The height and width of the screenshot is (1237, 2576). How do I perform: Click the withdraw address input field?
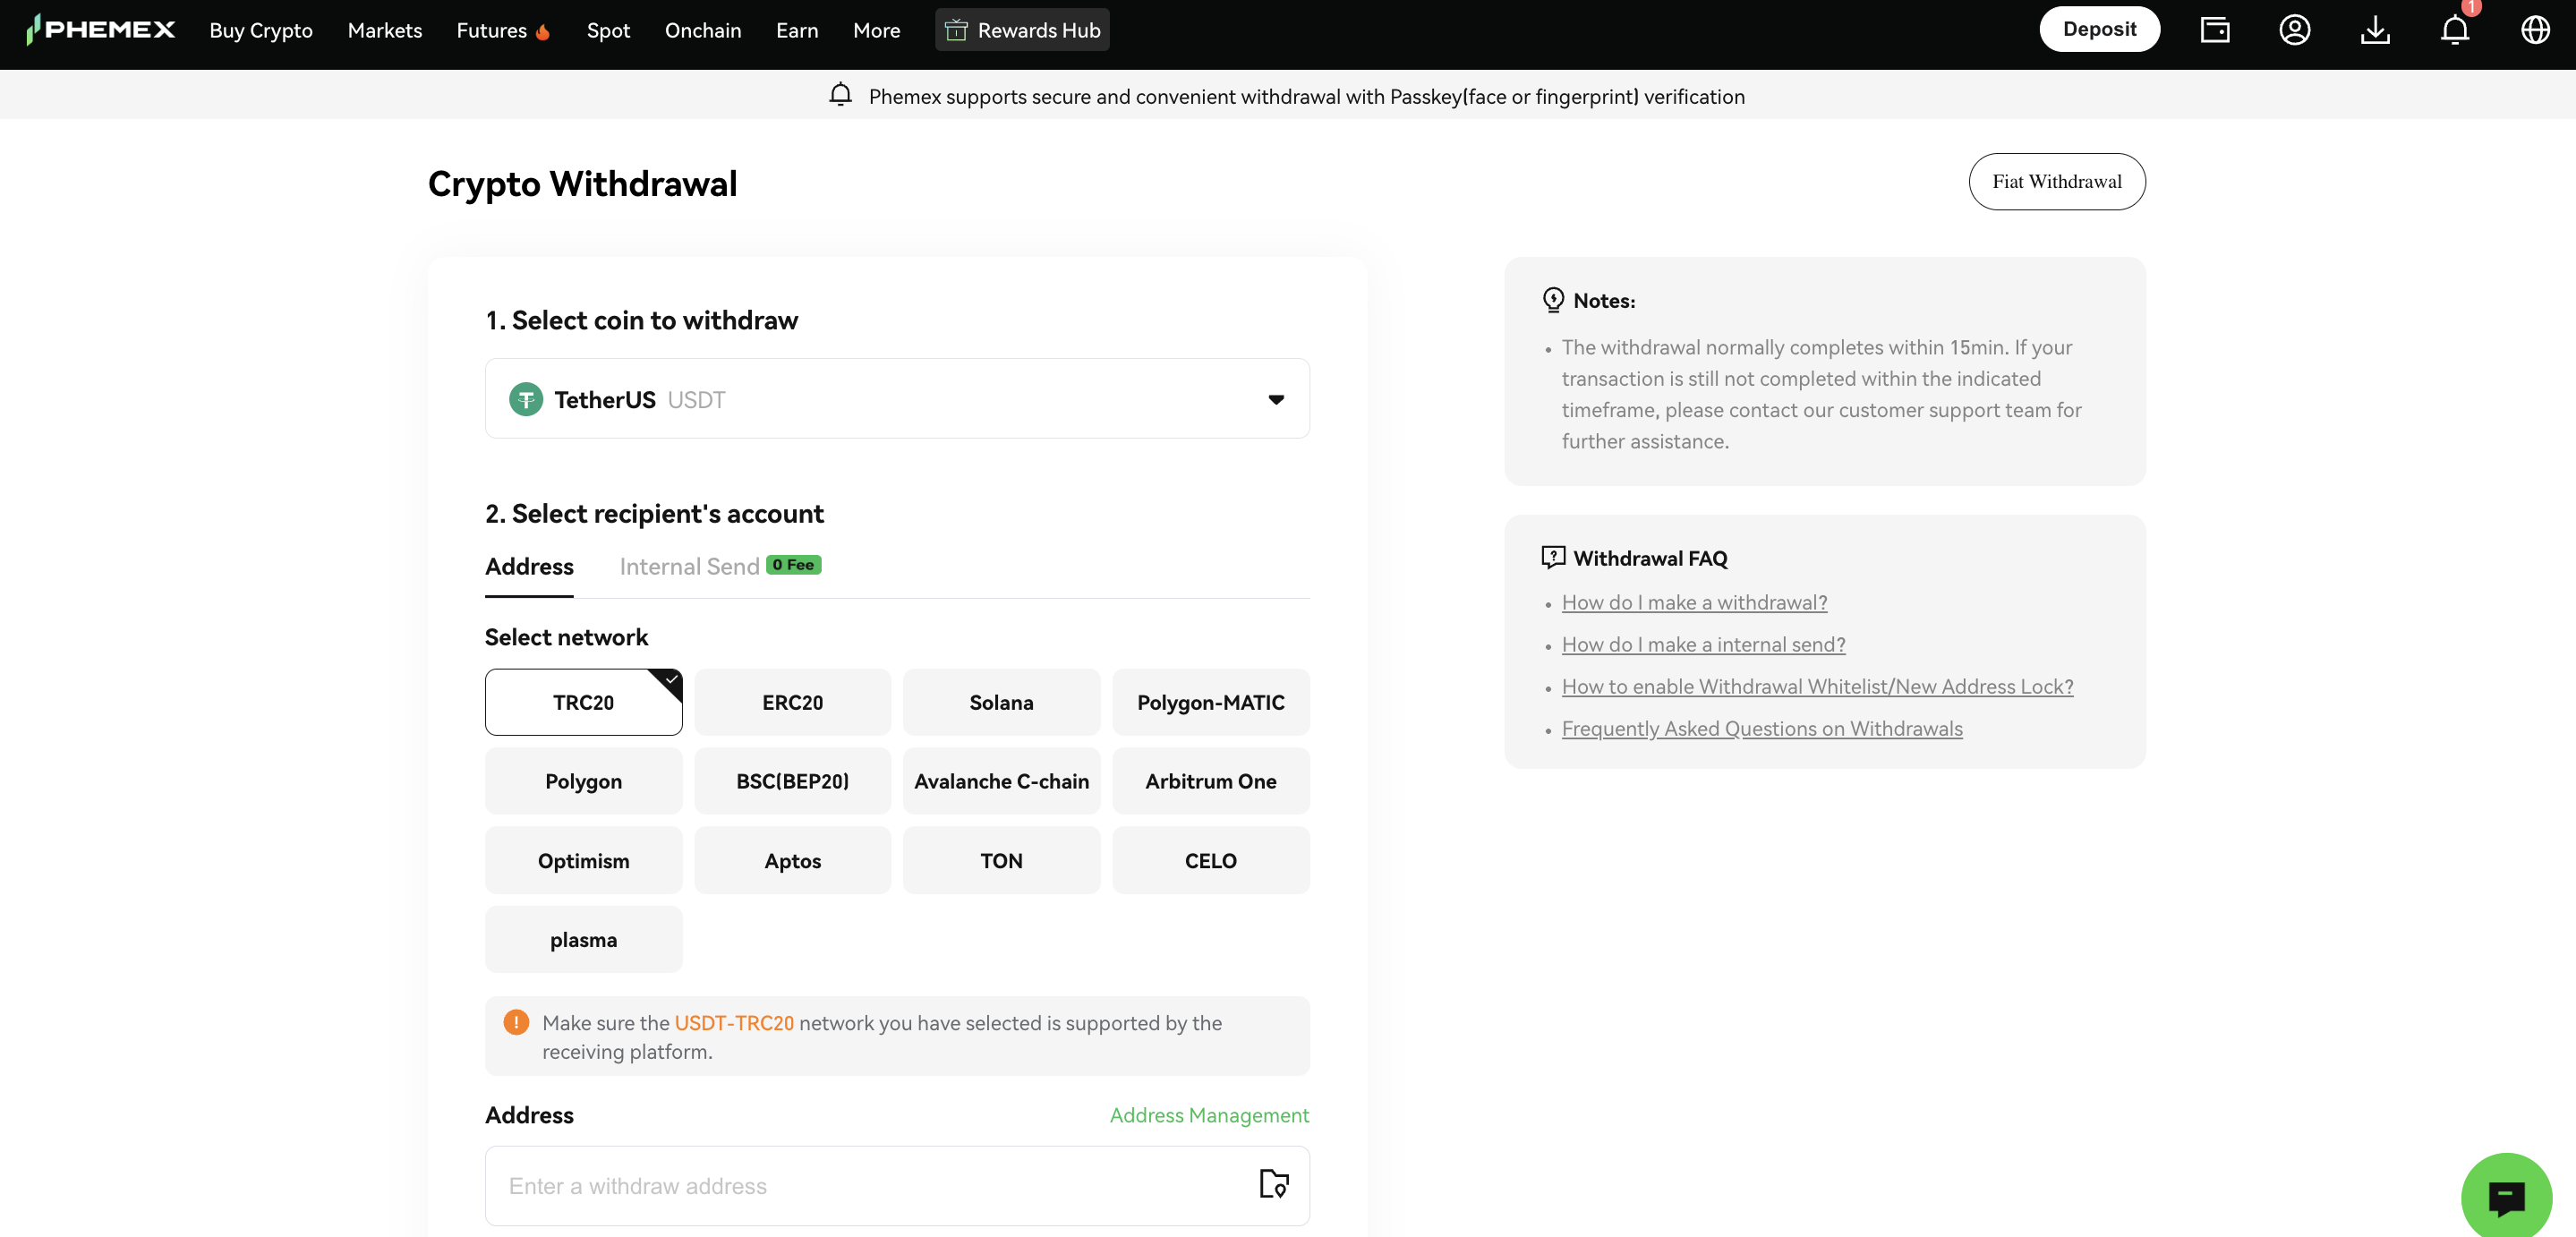click(x=850, y=1186)
